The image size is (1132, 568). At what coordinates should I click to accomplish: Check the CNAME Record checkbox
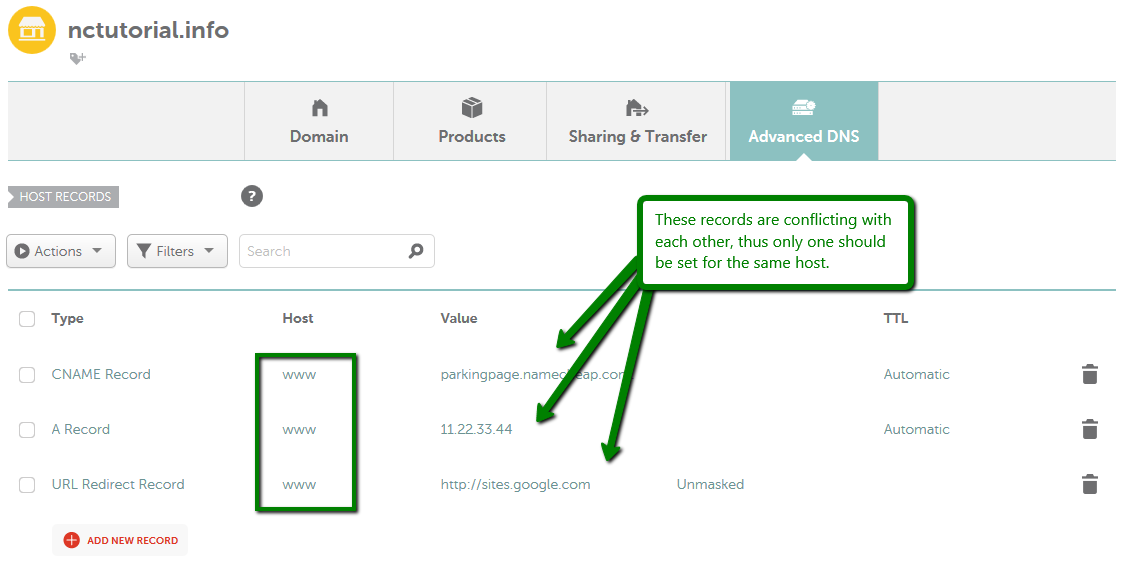(x=27, y=375)
